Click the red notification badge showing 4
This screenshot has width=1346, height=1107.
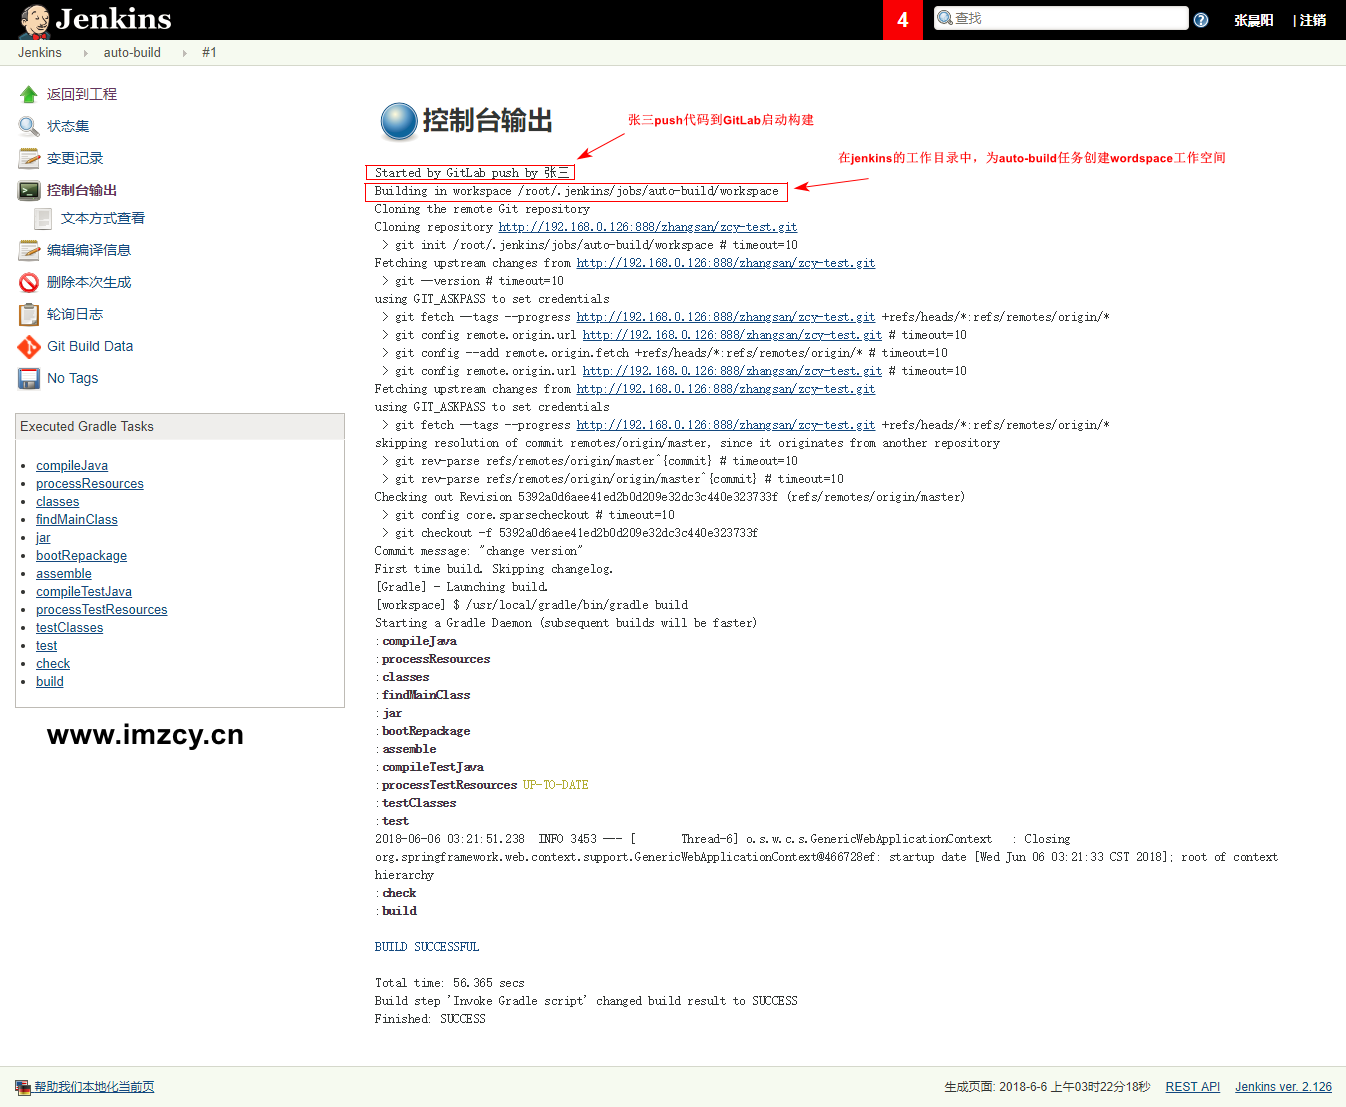(x=902, y=20)
